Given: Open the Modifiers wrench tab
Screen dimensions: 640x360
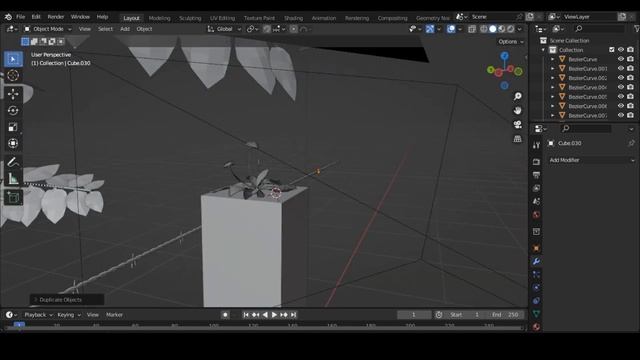Looking at the screenshot, I should [536, 261].
